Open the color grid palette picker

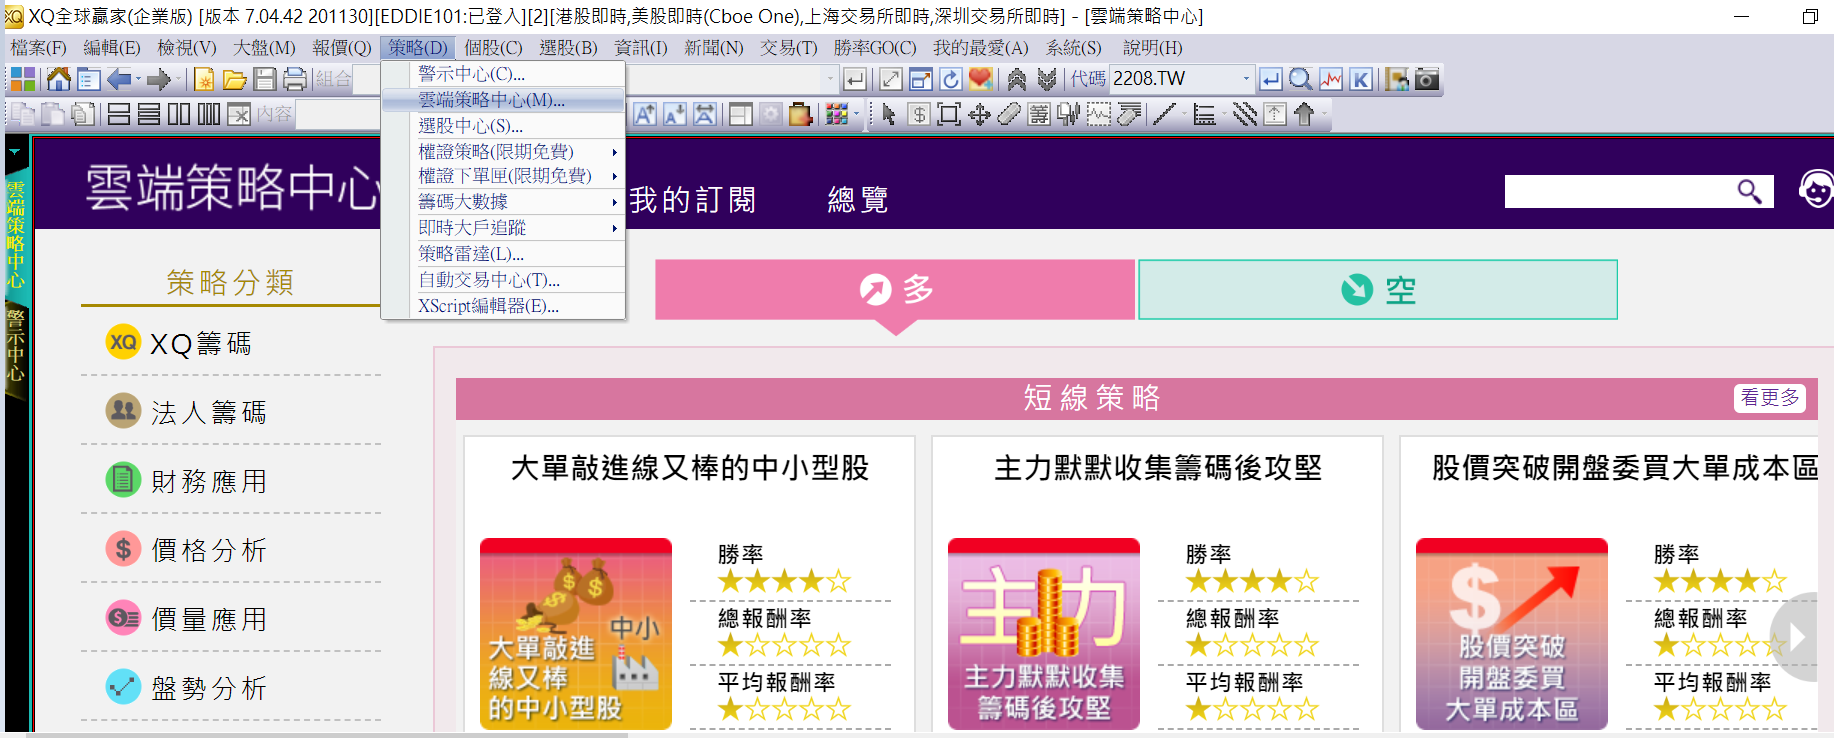coord(837,114)
